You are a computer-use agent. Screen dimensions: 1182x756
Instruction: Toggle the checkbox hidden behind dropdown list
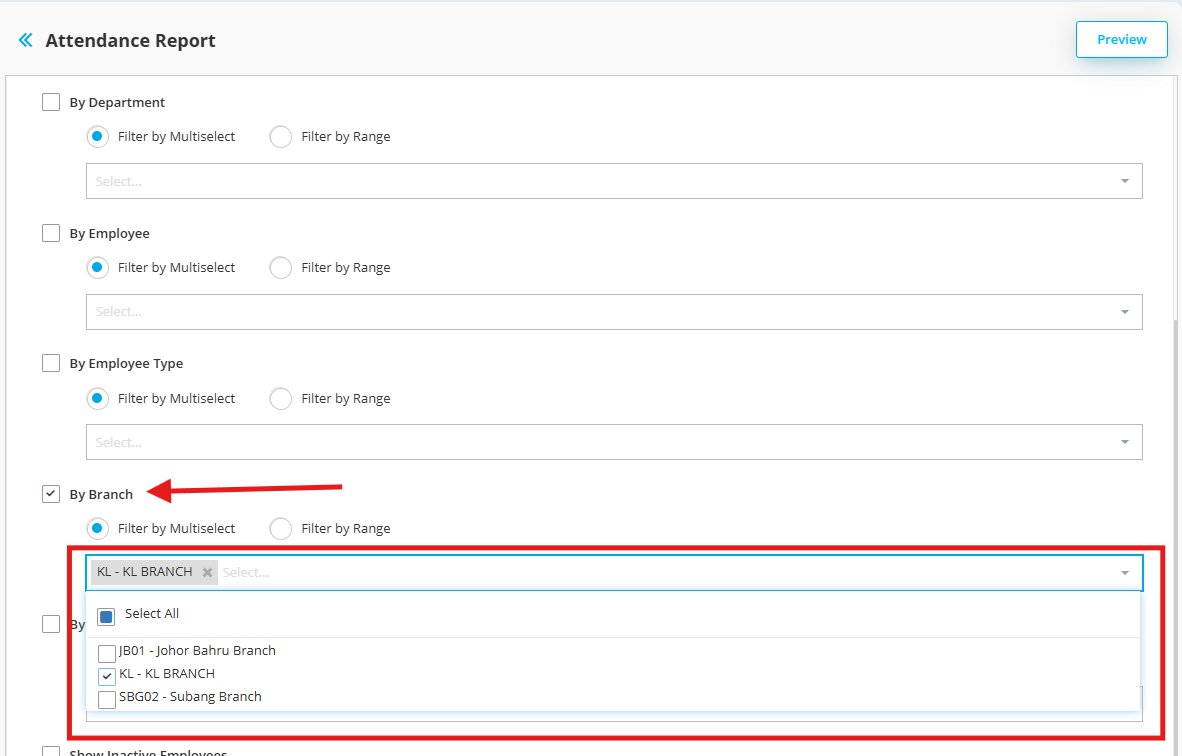tap(51, 624)
